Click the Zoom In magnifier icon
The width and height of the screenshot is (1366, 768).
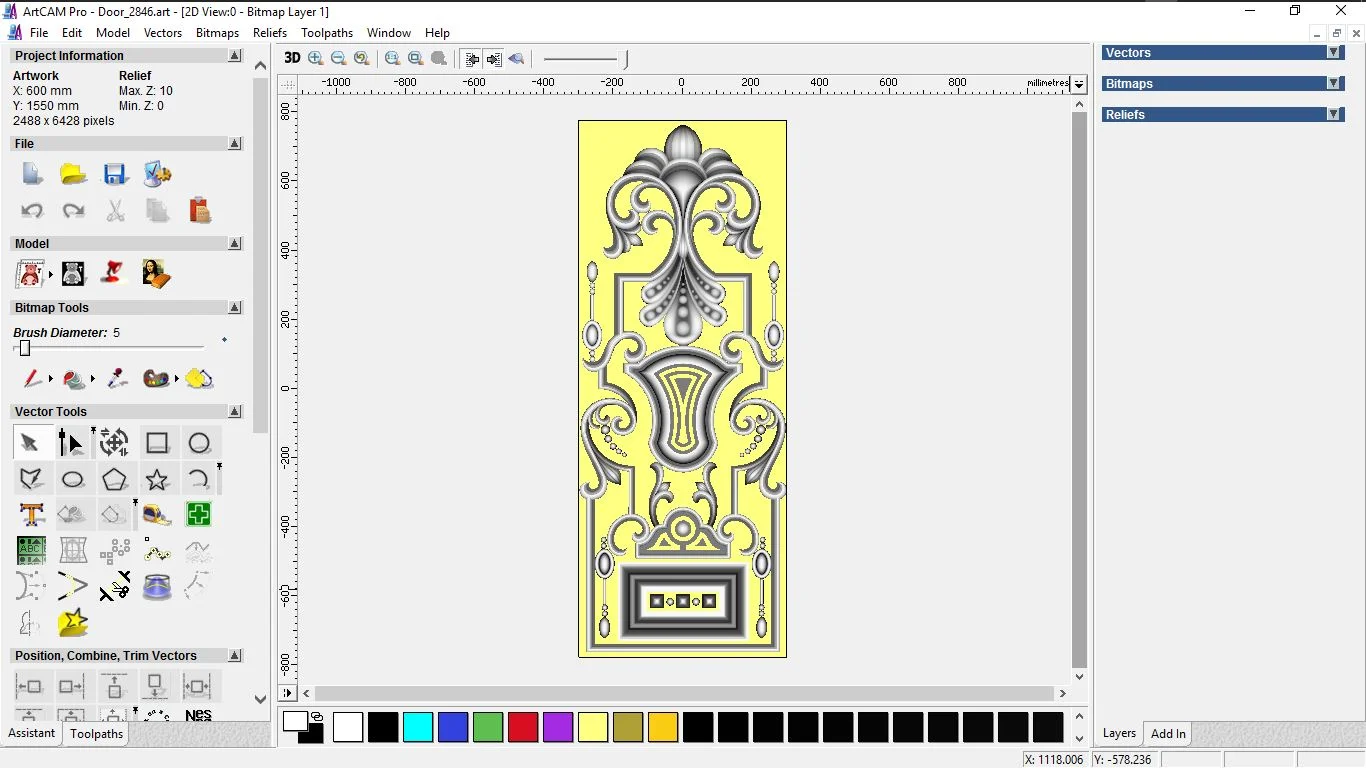pos(316,59)
